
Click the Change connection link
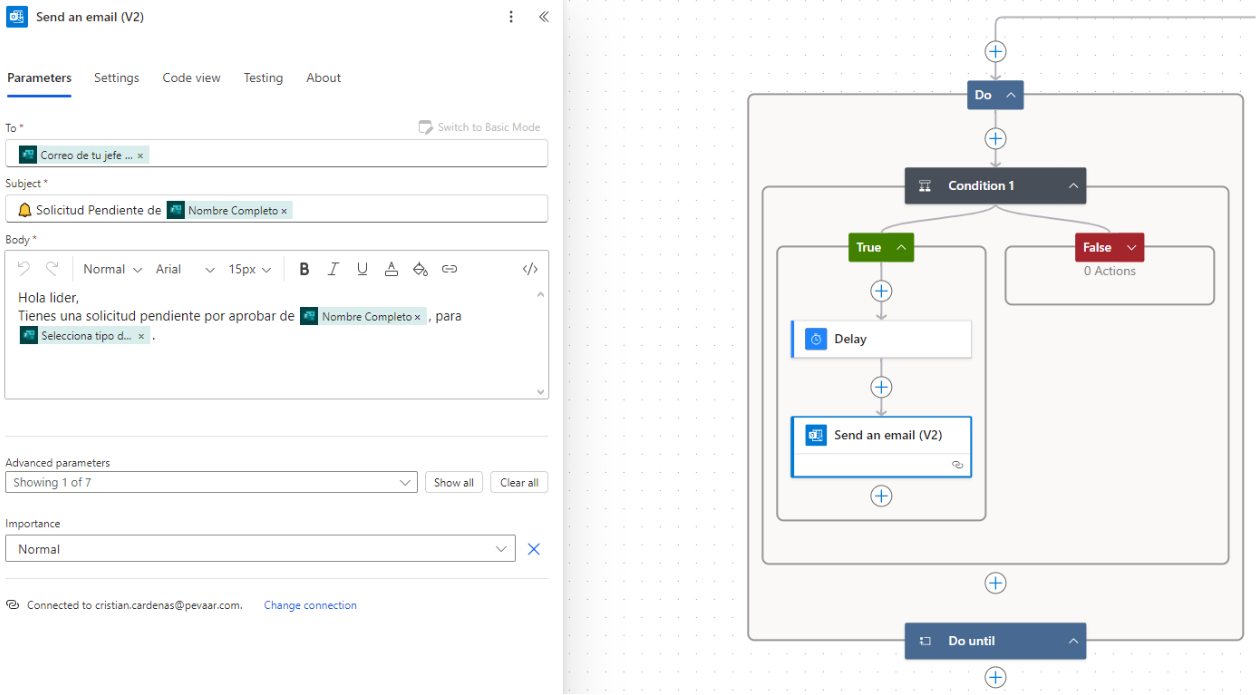click(x=310, y=605)
